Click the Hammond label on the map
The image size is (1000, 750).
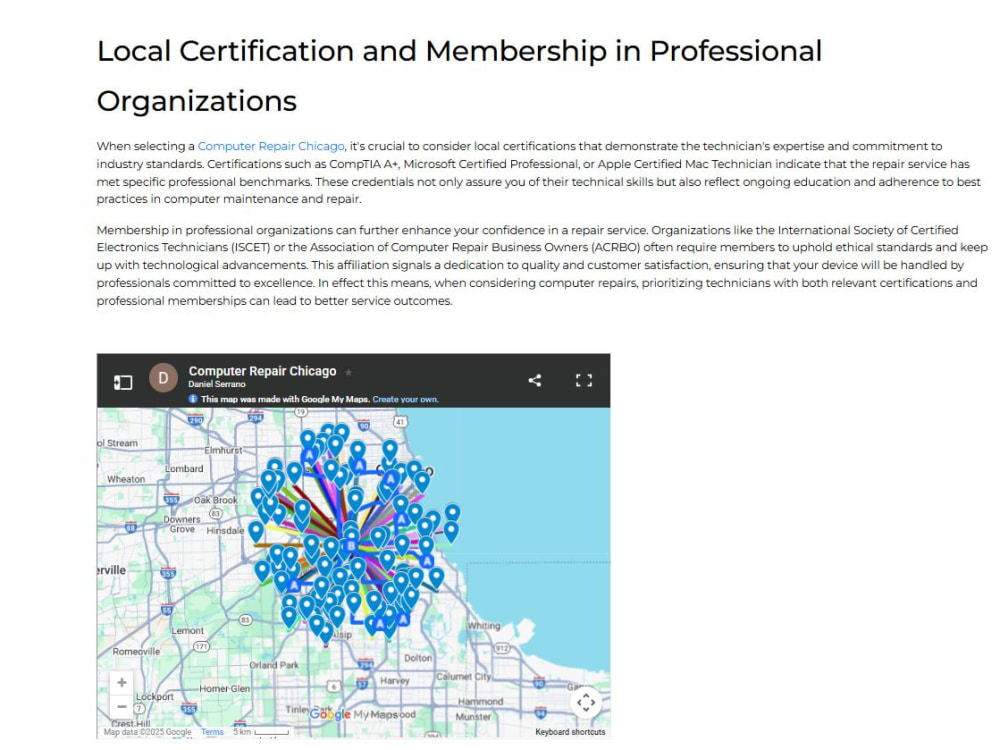(x=480, y=702)
